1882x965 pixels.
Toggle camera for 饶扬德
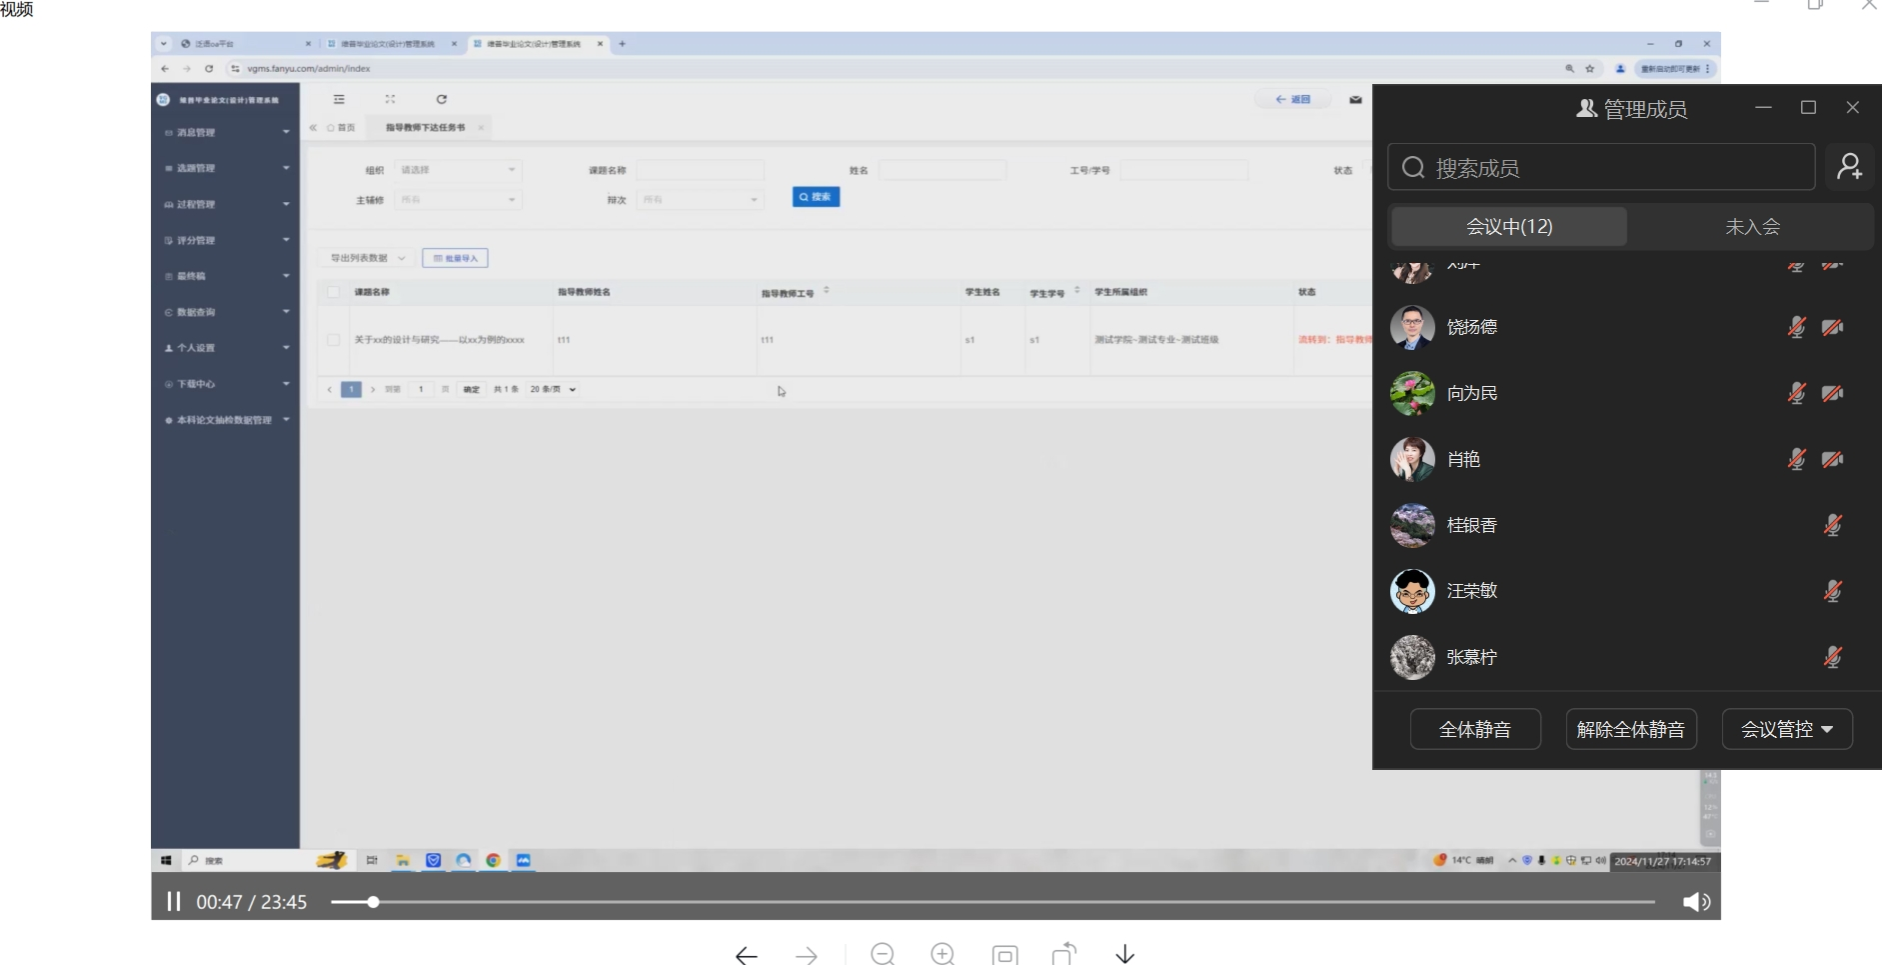point(1832,327)
